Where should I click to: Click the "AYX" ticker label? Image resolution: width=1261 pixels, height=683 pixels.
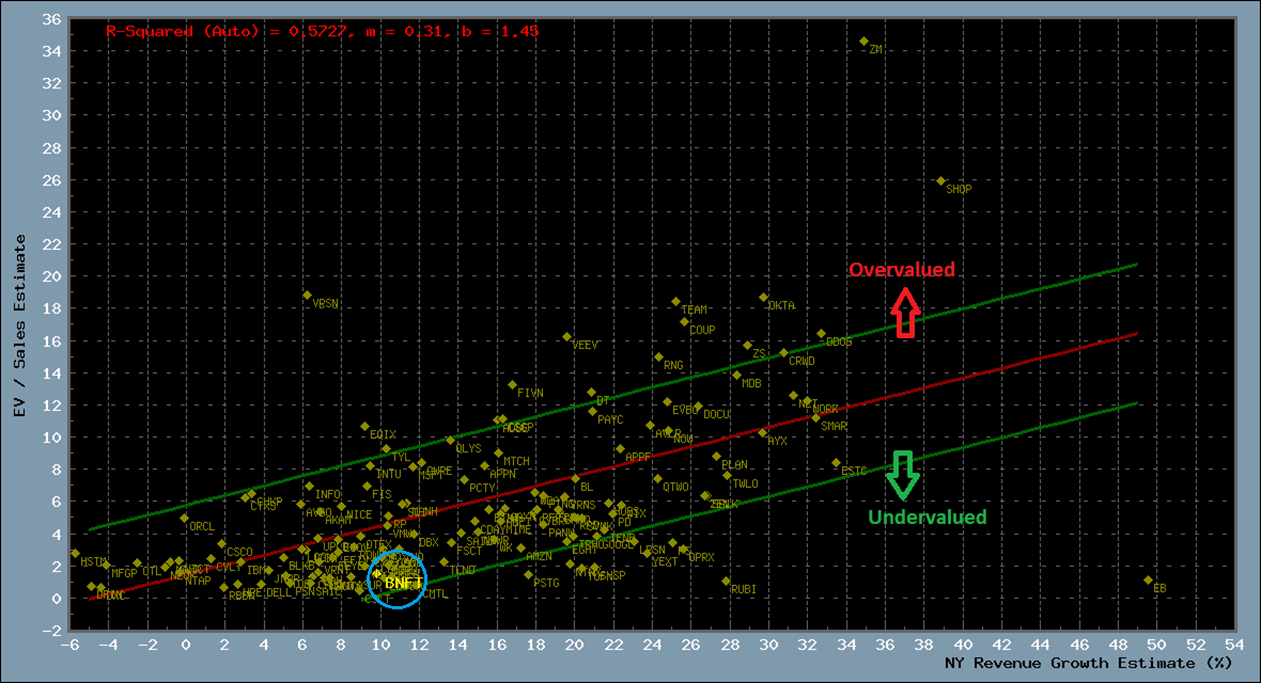coord(778,441)
